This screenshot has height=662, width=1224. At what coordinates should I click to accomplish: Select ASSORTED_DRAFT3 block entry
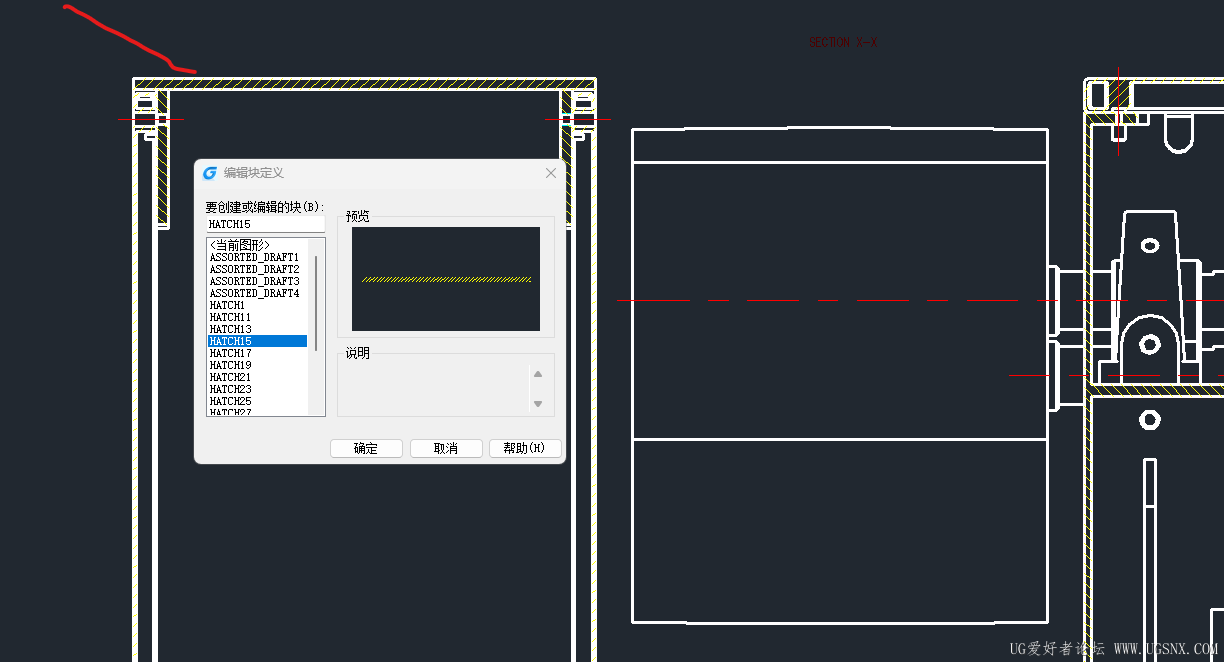(257, 281)
